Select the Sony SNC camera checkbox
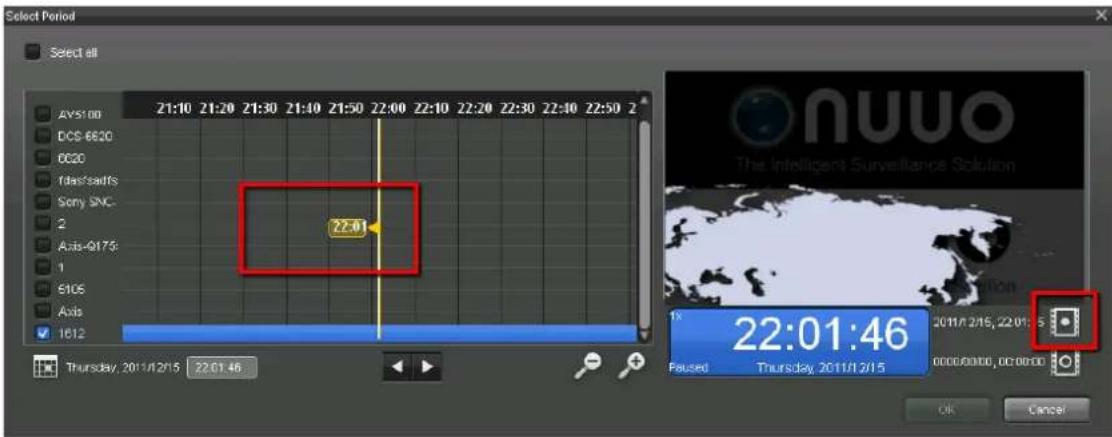 pyautogui.click(x=43, y=201)
